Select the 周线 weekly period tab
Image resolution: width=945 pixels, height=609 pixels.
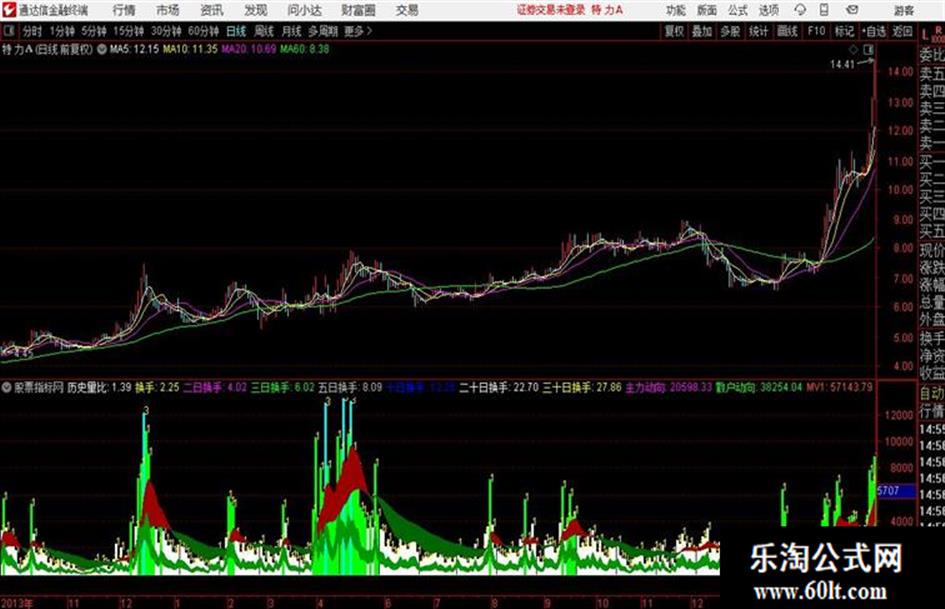coord(264,31)
